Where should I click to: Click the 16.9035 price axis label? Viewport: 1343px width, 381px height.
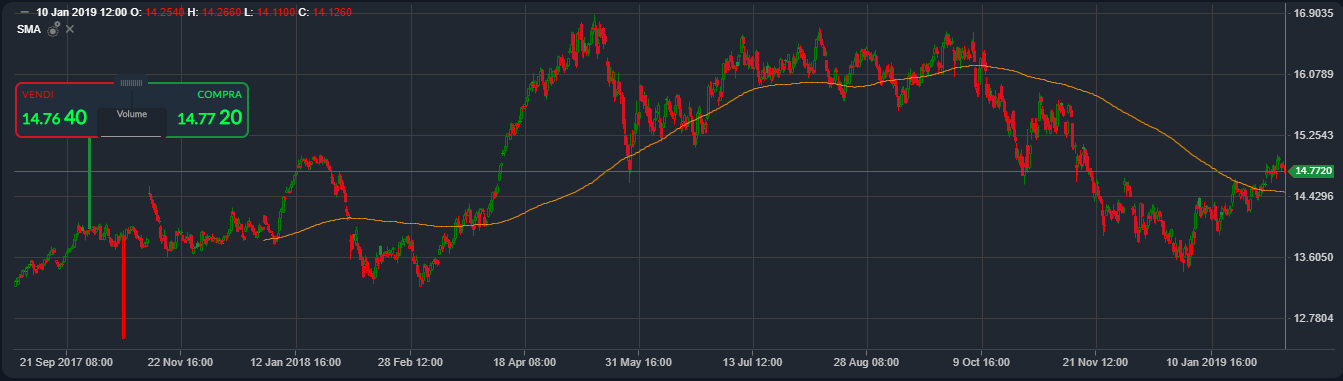point(1314,13)
